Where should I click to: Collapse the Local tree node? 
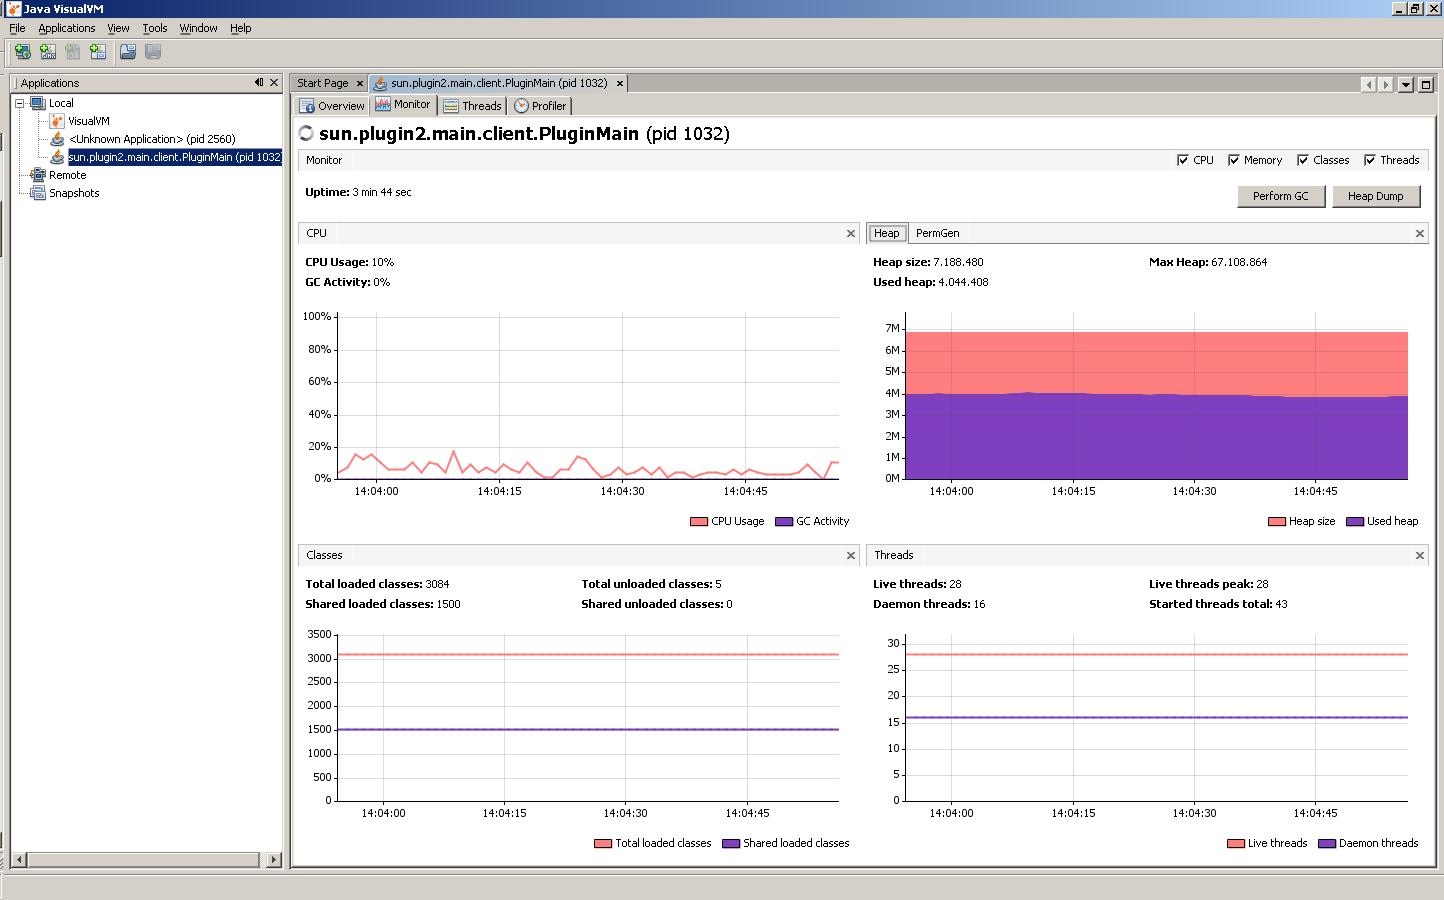tap(19, 103)
